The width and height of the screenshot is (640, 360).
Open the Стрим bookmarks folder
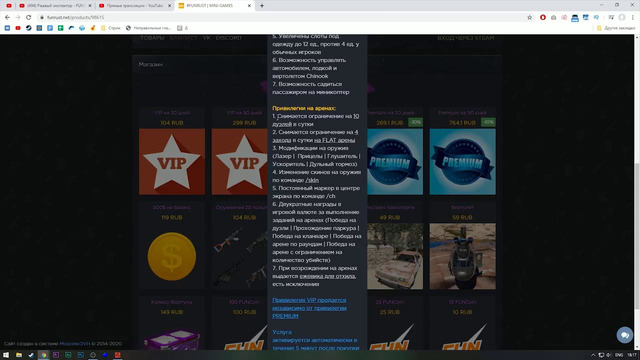(111, 28)
